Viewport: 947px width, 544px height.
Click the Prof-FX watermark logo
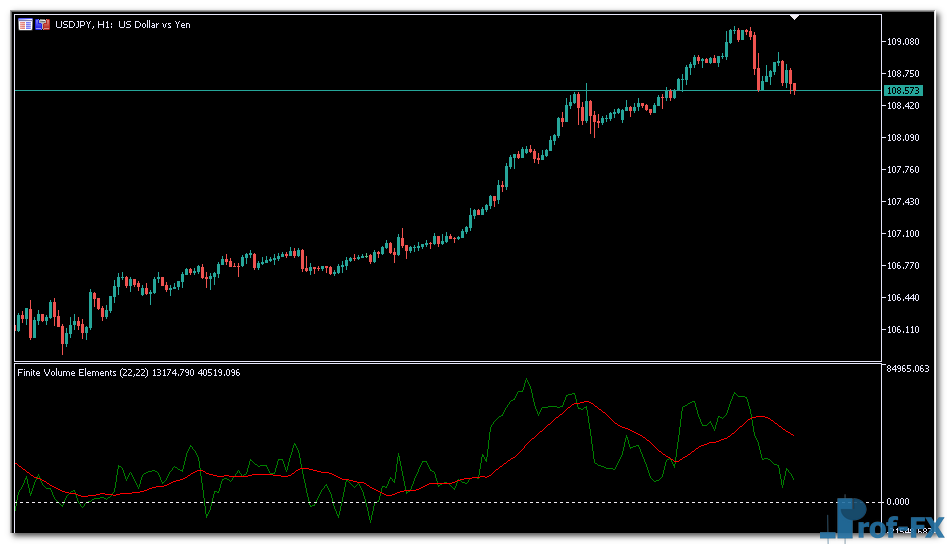click(880, 522)
